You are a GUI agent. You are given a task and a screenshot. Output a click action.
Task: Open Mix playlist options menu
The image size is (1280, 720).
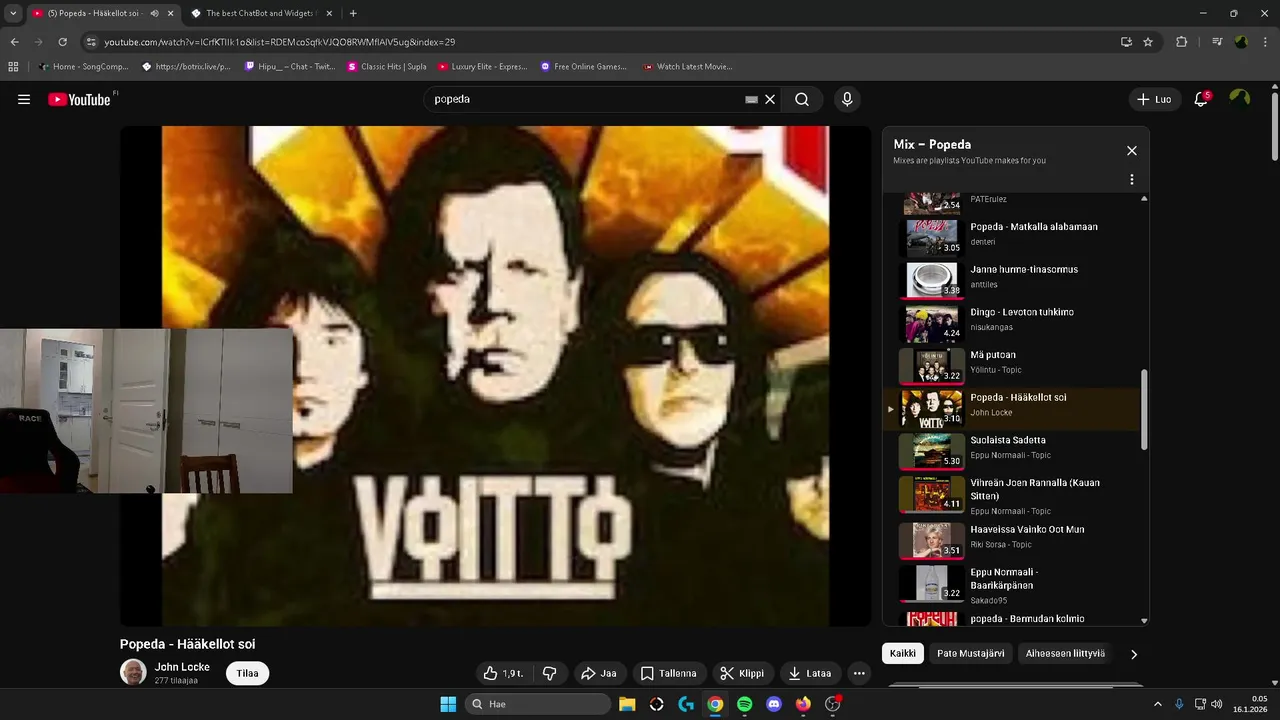point(1132,180)
